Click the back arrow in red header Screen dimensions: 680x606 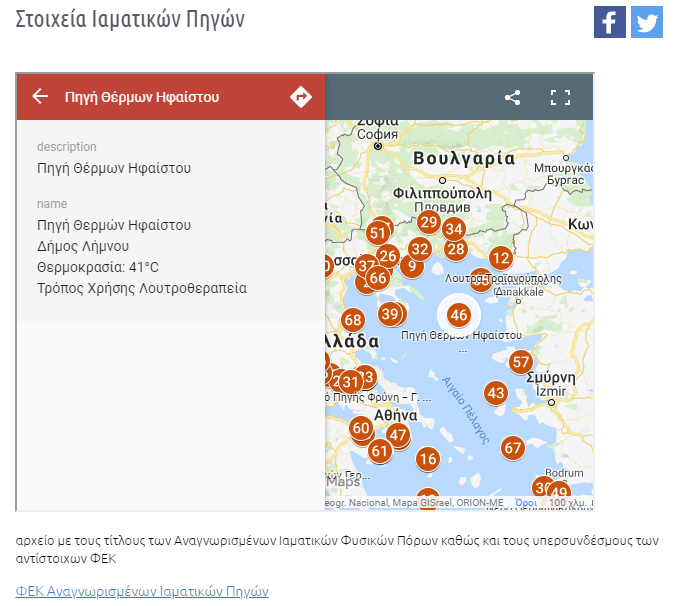pyautogui.click(x=40, y=97)
